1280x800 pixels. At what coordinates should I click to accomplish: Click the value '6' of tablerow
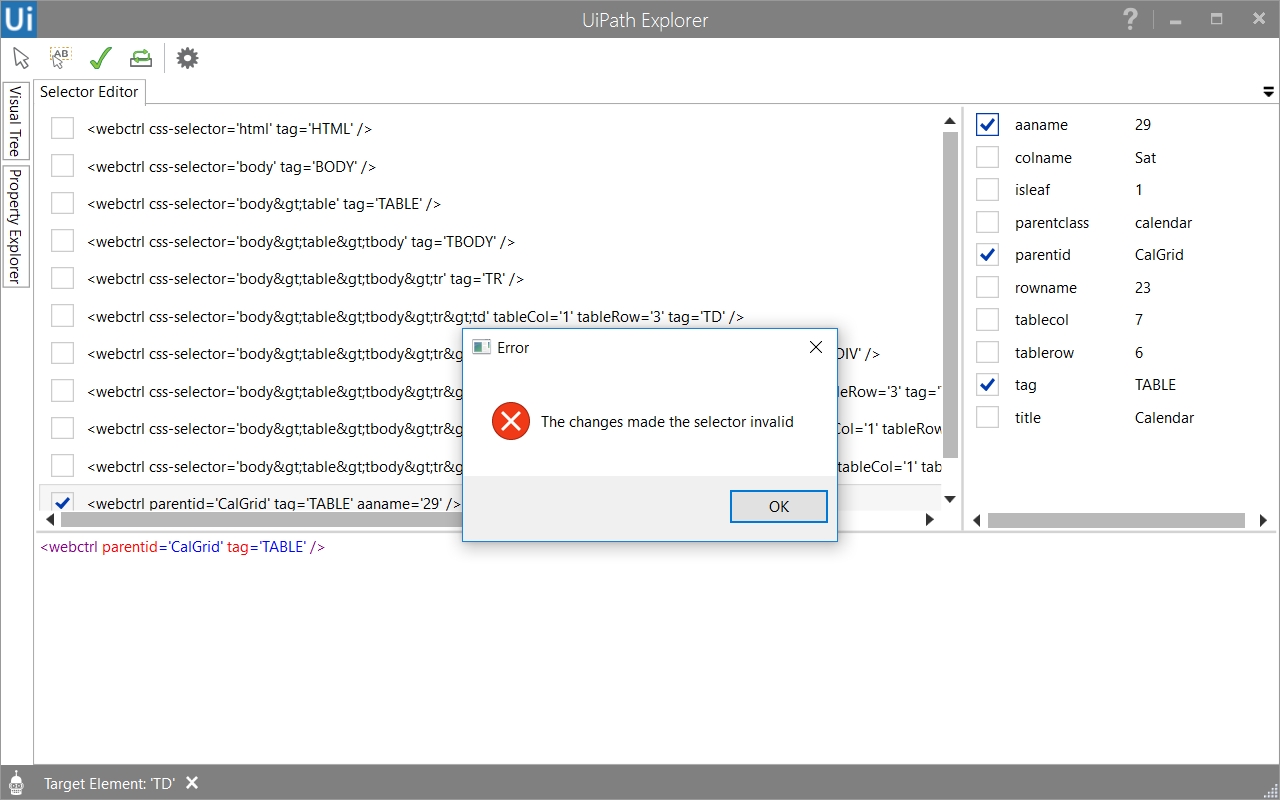(x=1139, y=352)
